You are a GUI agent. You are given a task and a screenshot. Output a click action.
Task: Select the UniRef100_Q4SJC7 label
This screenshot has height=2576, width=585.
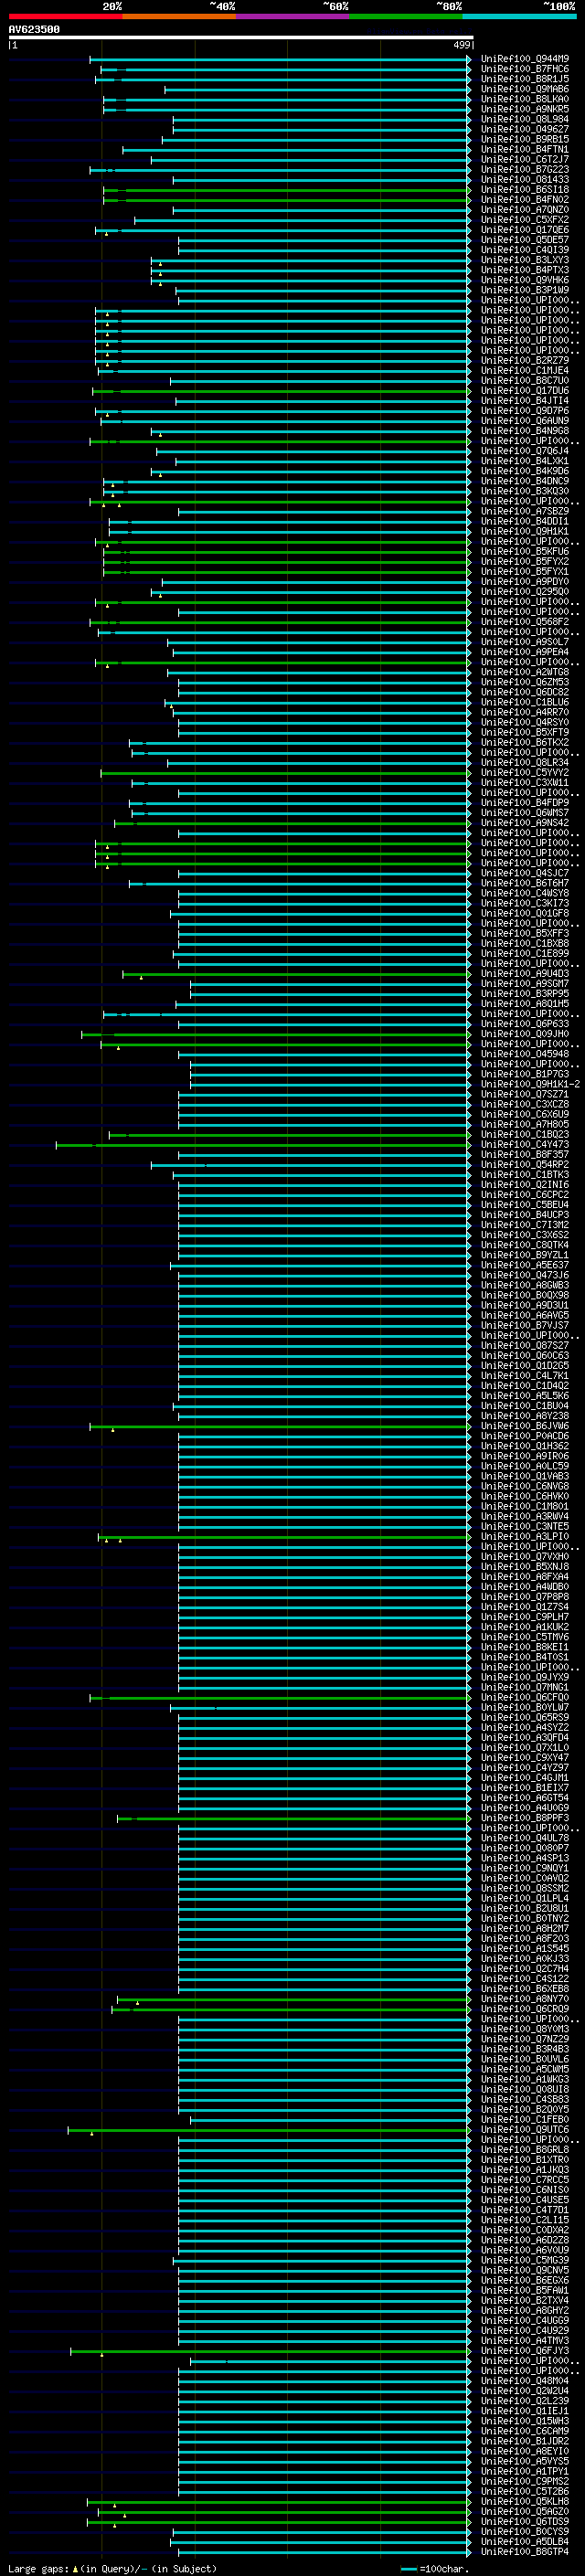click(x=525, y=873)
